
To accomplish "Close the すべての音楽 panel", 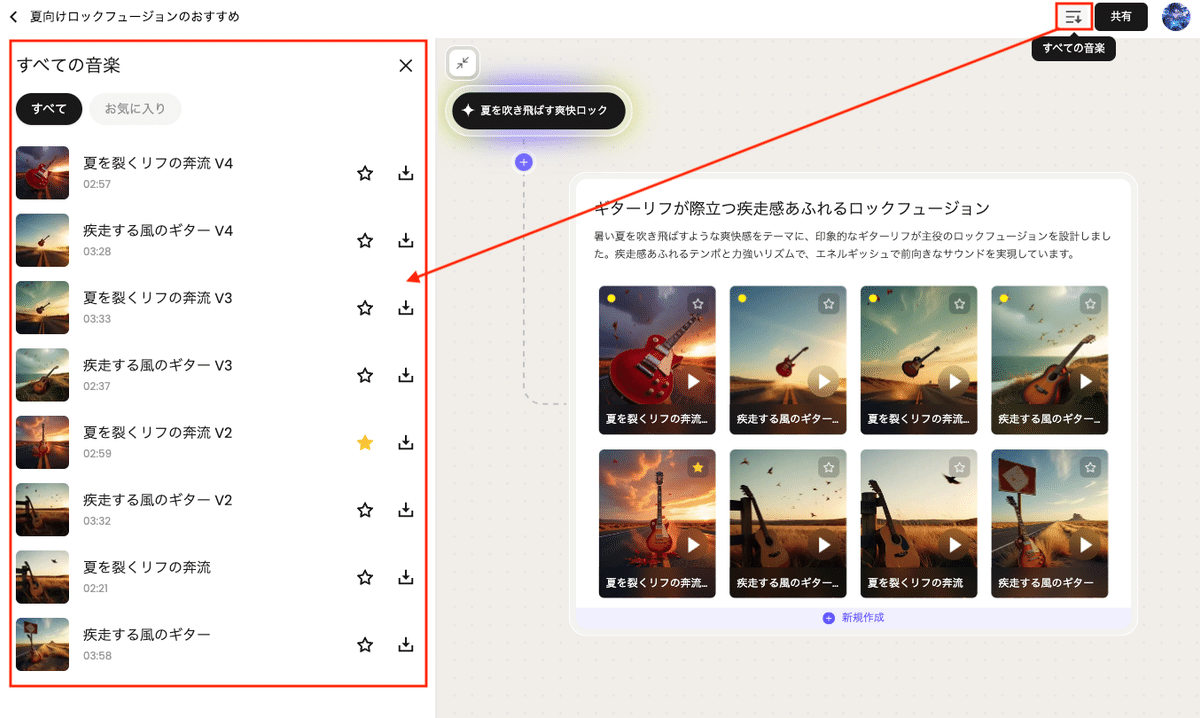I will click(x=406, y=66).
